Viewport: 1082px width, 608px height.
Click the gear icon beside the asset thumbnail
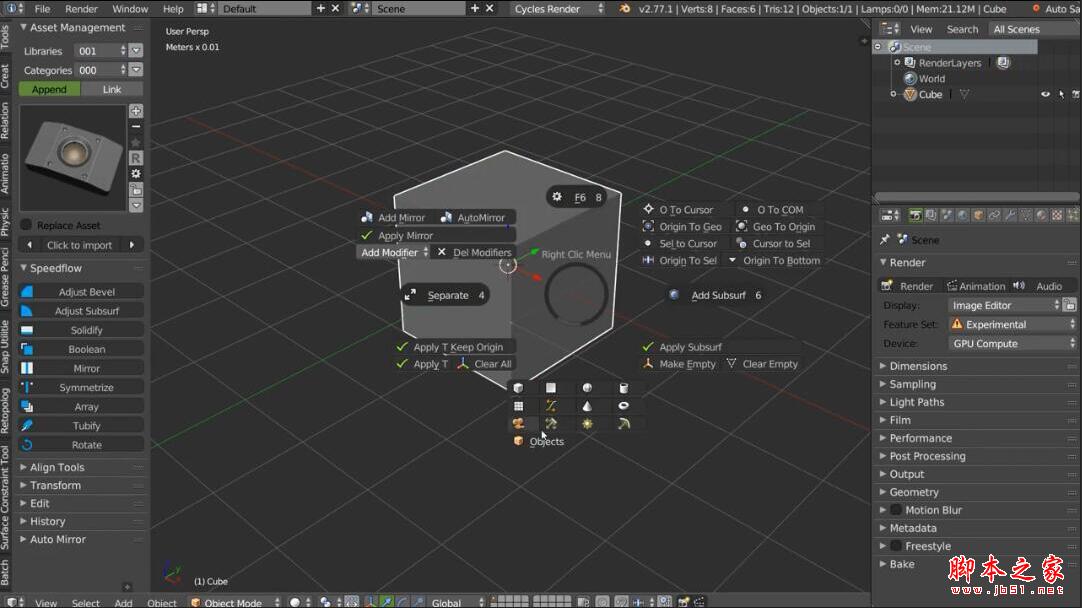pos(136,174)
